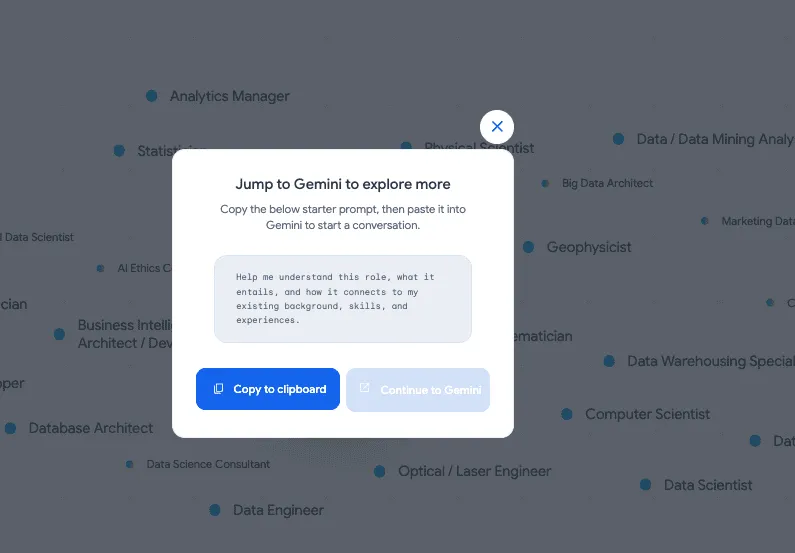
Task: Click the 'Jump to Gemini to explore more' heading
Action: point(343,184)
